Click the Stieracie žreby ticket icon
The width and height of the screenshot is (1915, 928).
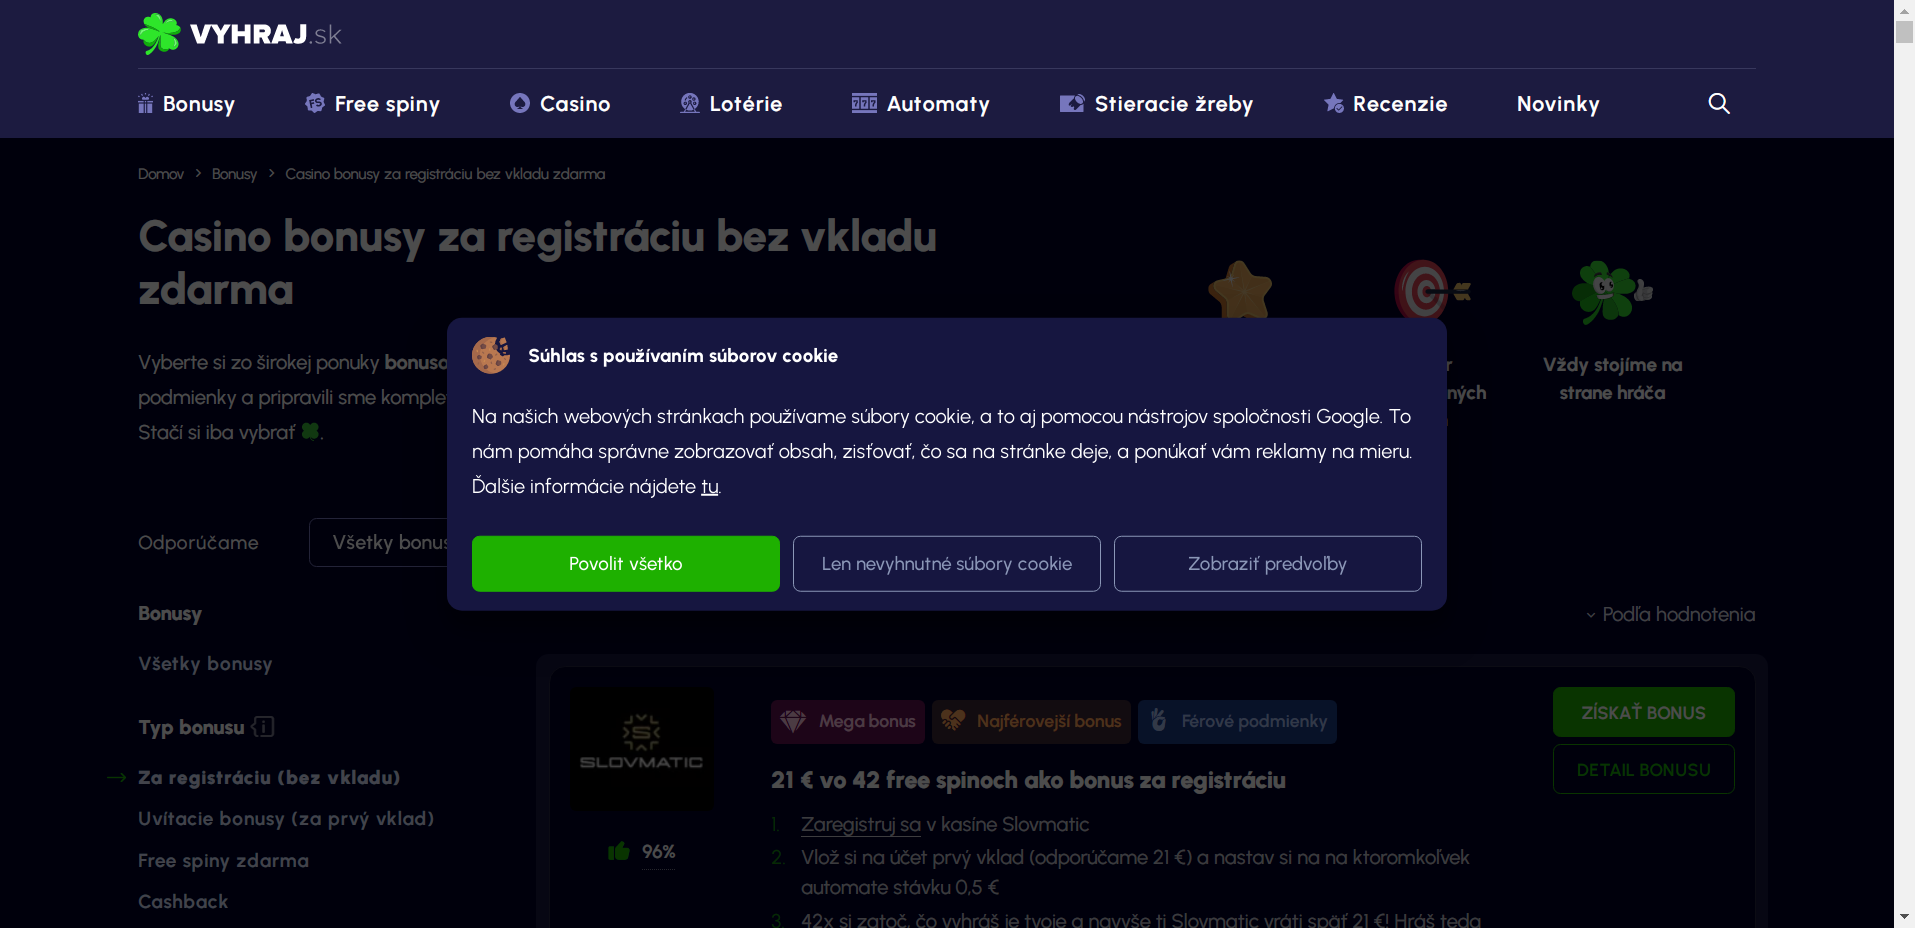click(1072, 103)
